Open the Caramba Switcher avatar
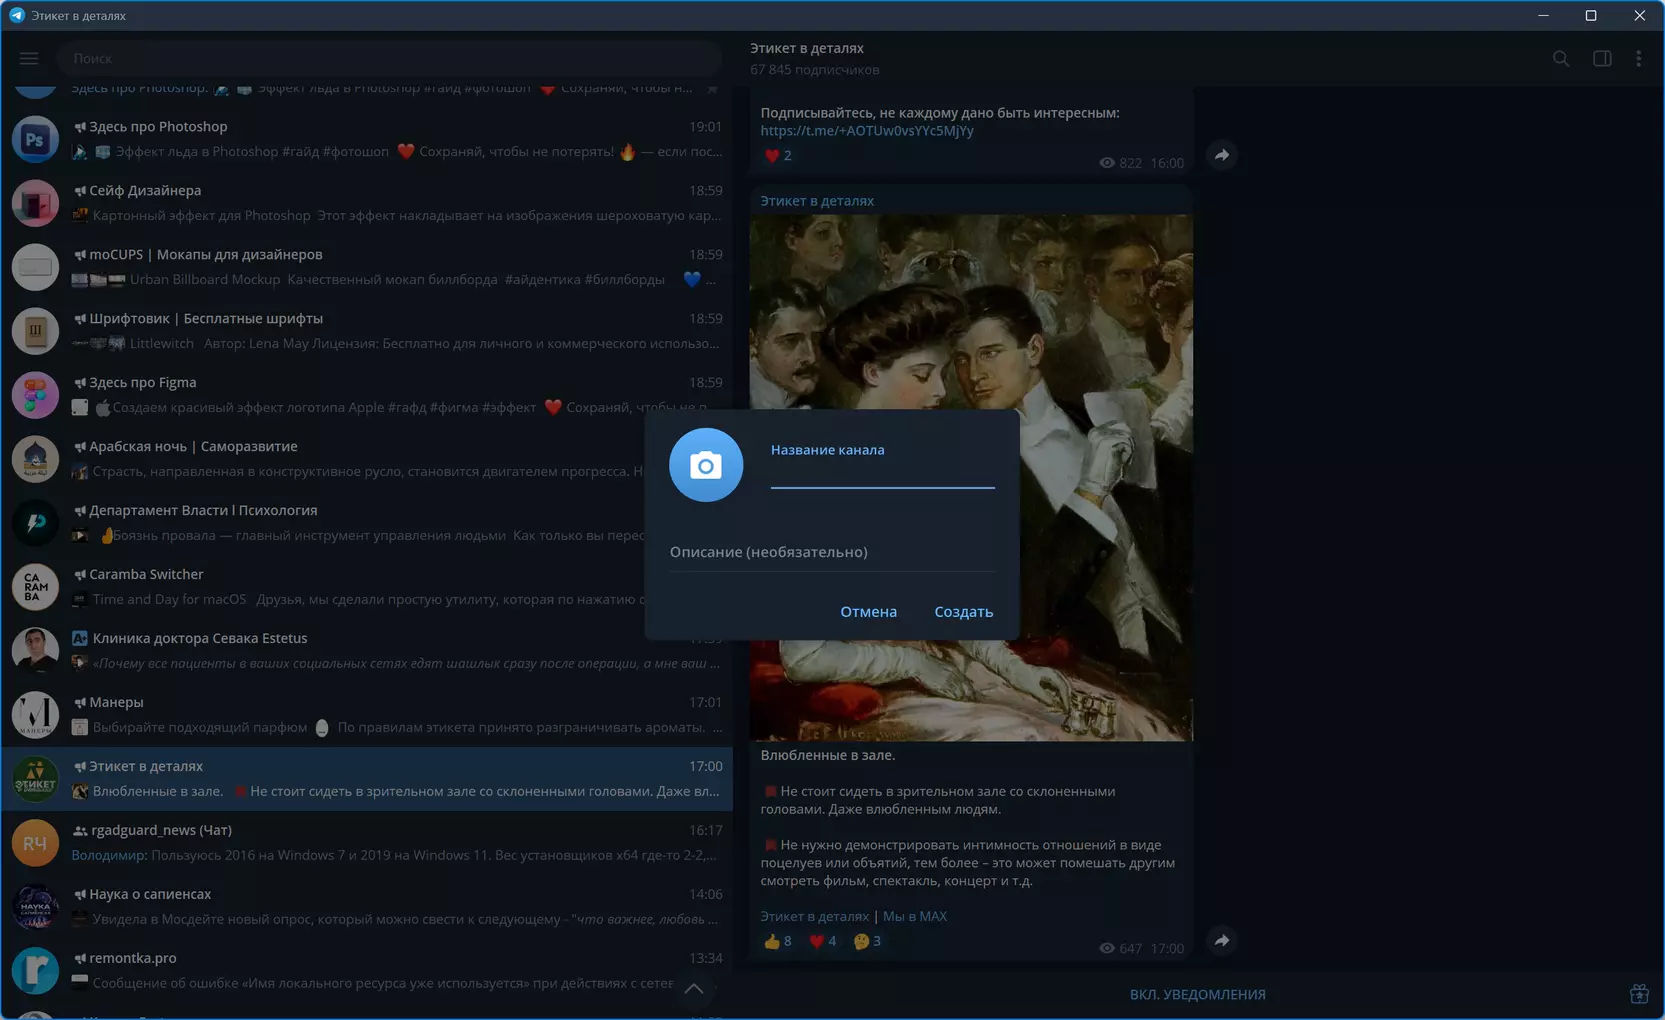 35,587
